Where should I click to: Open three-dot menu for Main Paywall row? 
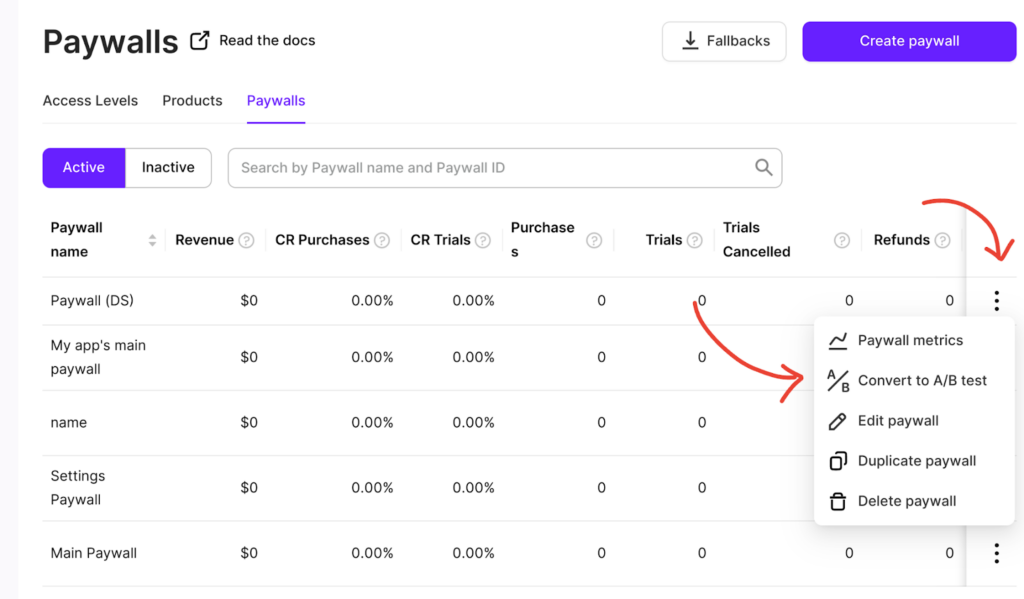click(996, 553)
